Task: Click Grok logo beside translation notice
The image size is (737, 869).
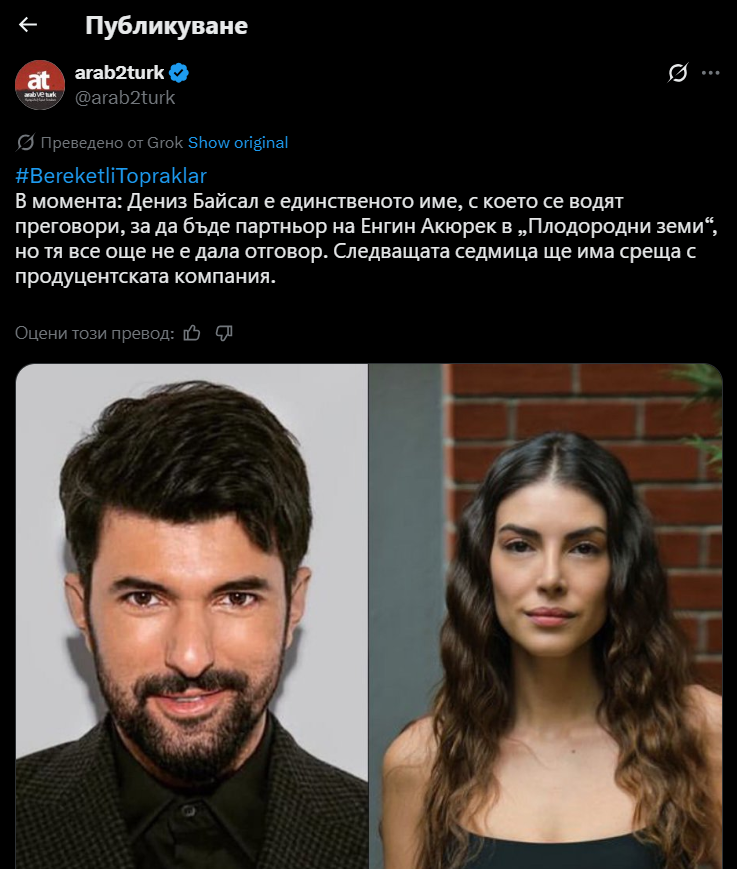Action: (x=25, y=142)
